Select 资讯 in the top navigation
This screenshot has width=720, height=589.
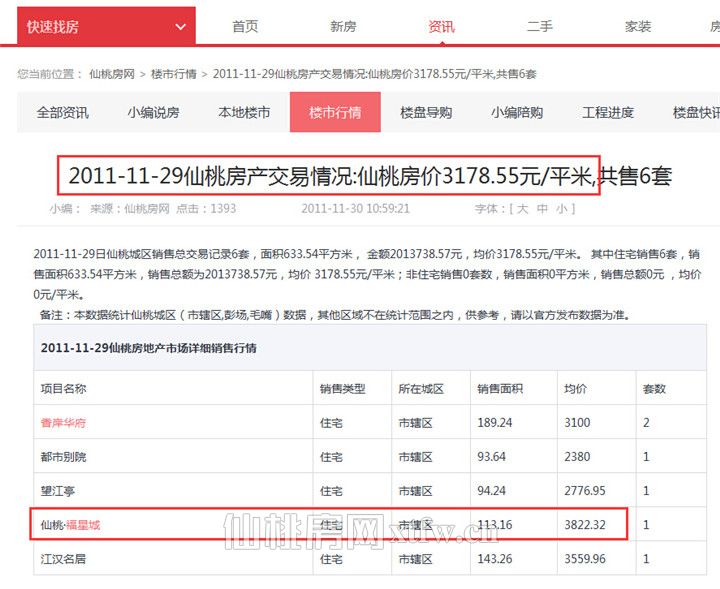pyautogui.click(x=441, y=27)
